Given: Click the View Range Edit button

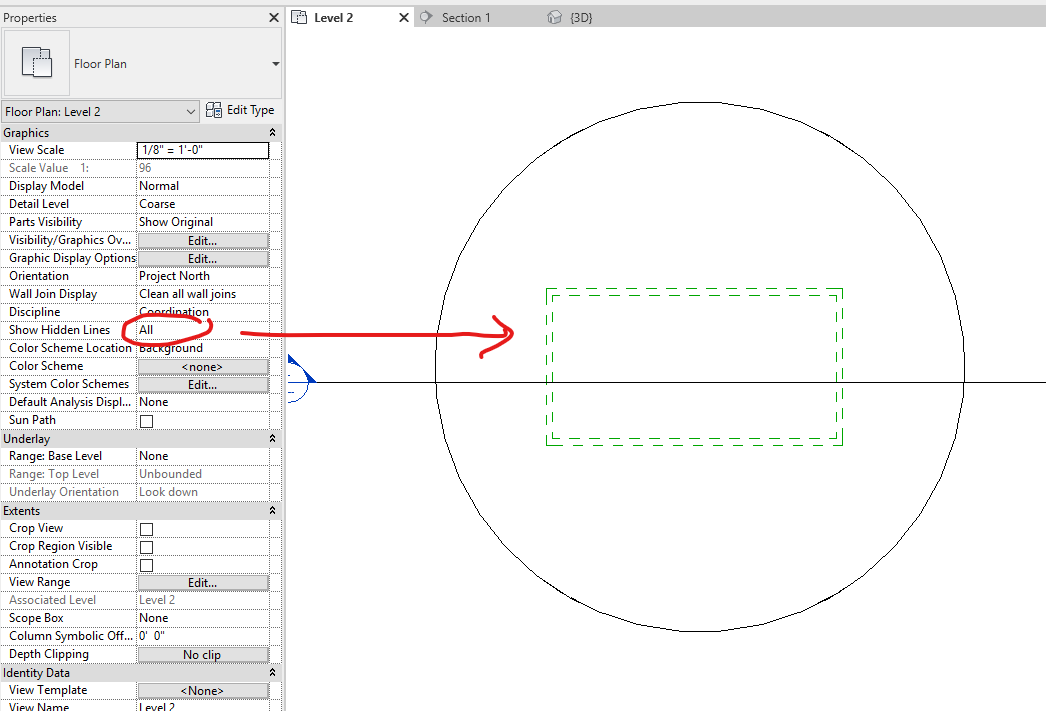Looking at the screenshot, I should pos(203,581).
